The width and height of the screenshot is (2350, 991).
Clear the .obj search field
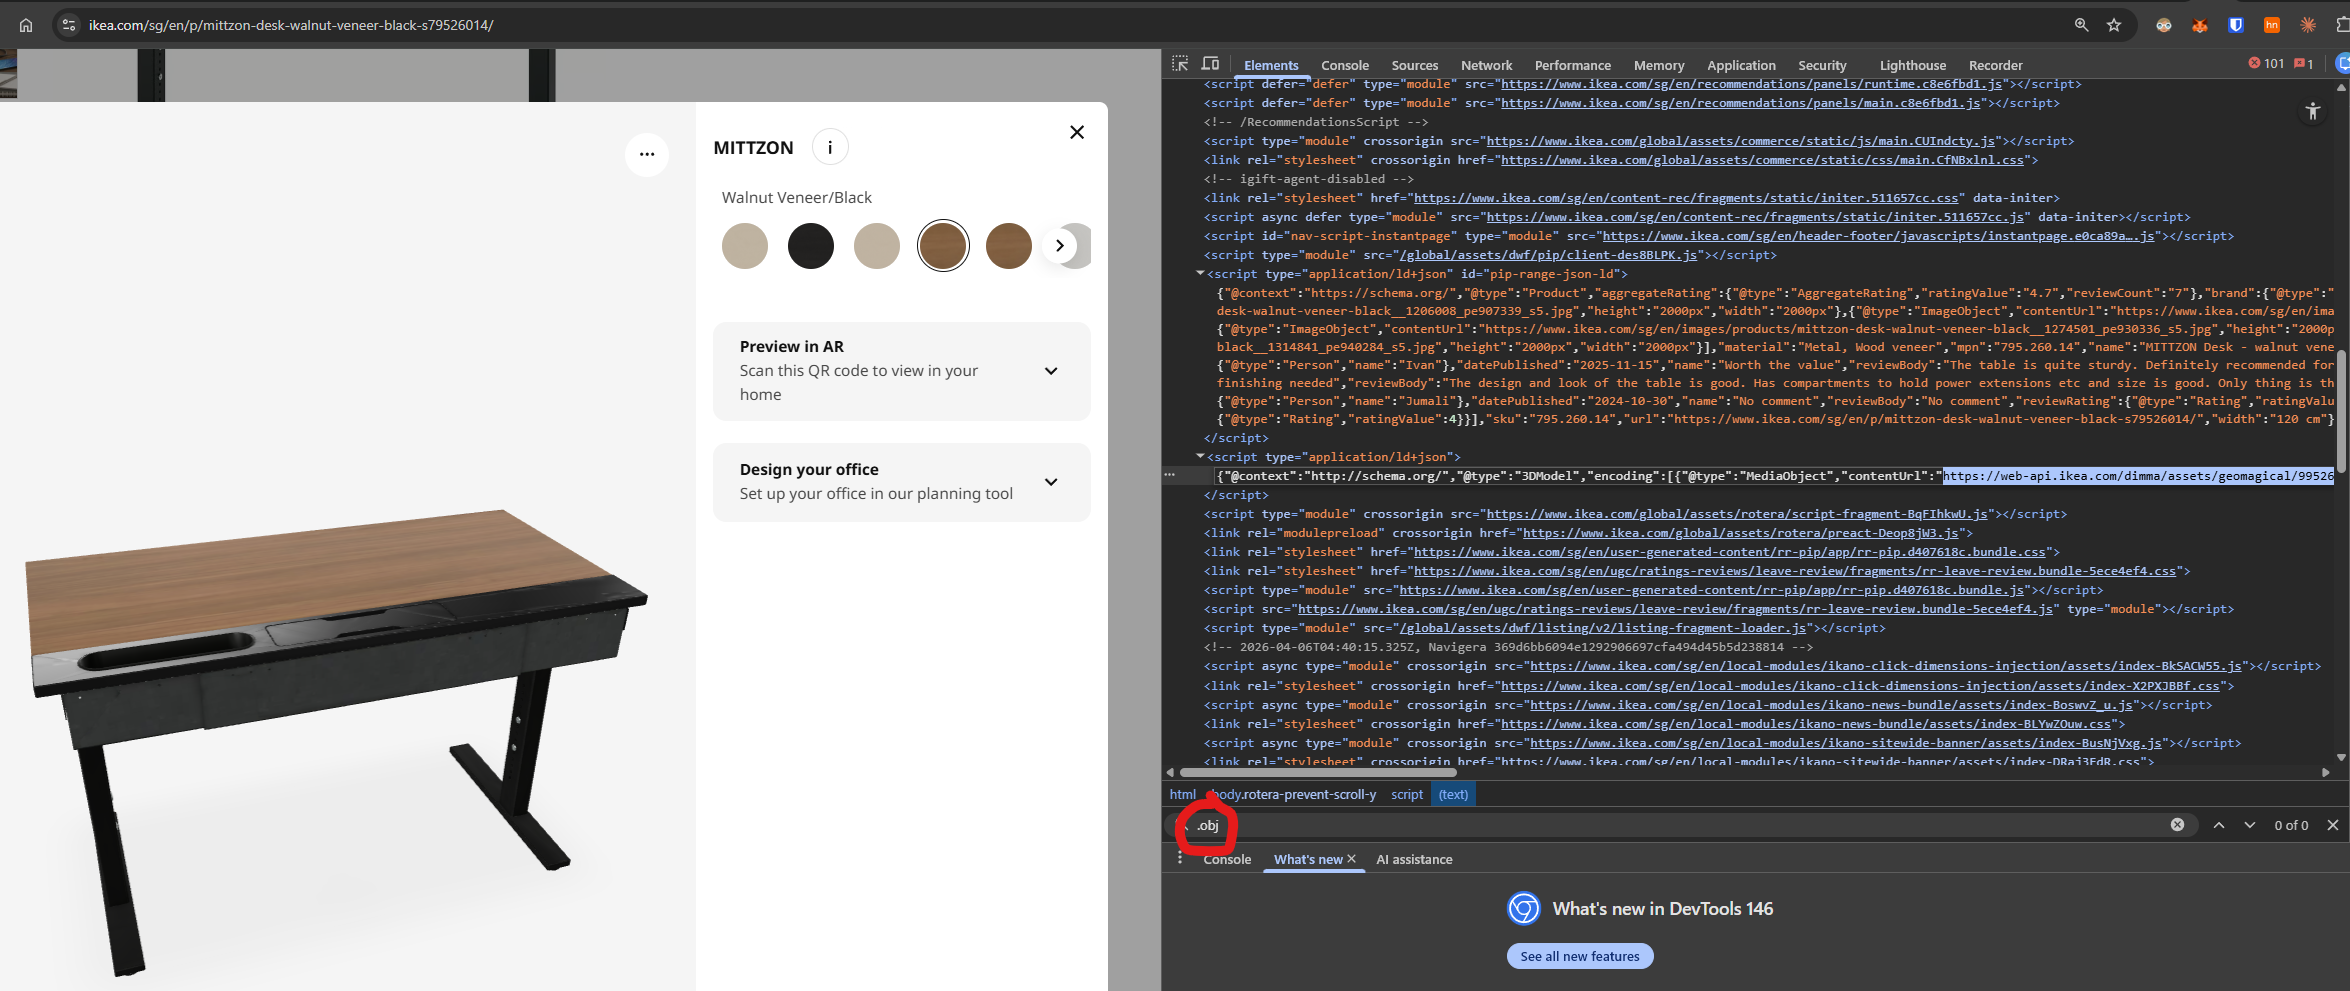click(x=2177, y=825)
